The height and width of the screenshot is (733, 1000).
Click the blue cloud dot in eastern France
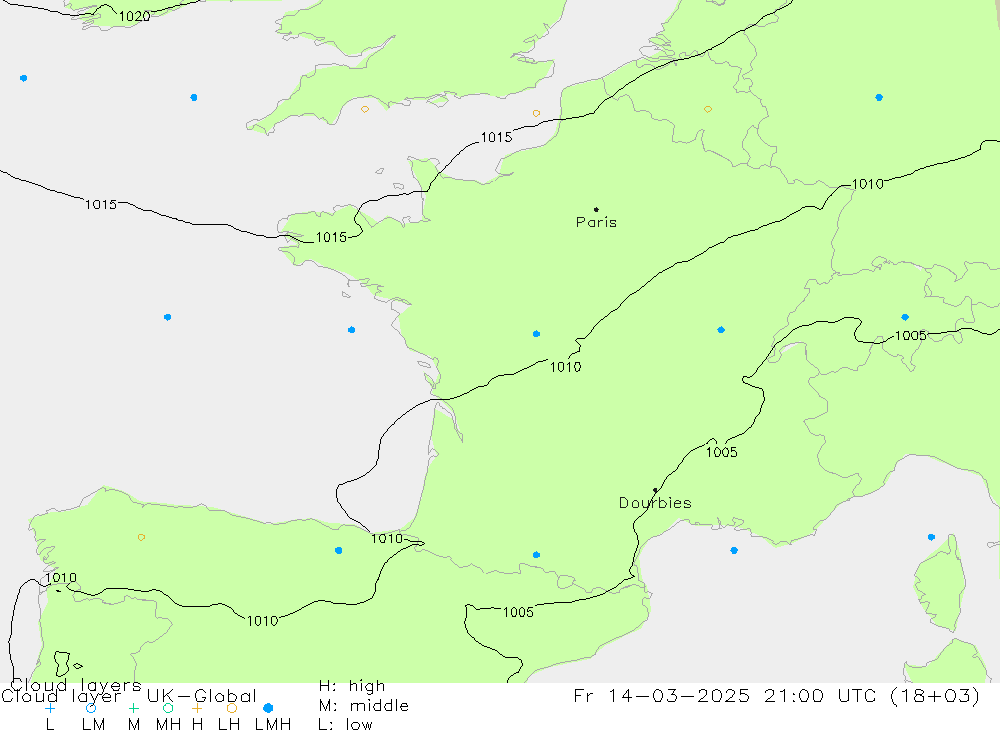721,330
